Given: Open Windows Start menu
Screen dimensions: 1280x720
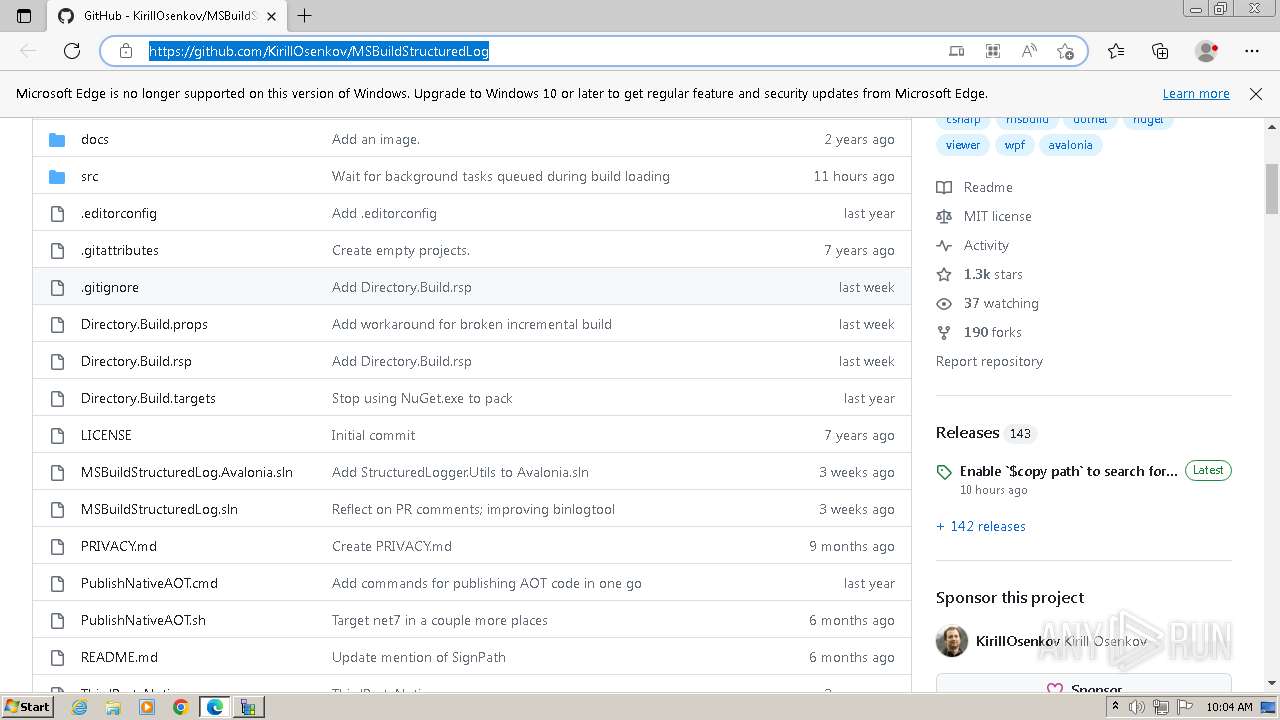Looking at the screenshot, I should (x=28, y=706).
